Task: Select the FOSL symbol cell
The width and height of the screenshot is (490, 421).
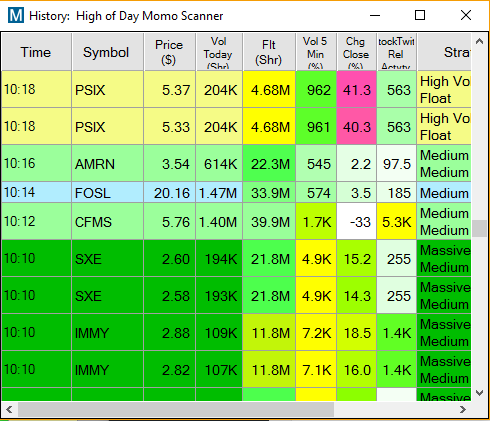Action: (x=108, y=193)
